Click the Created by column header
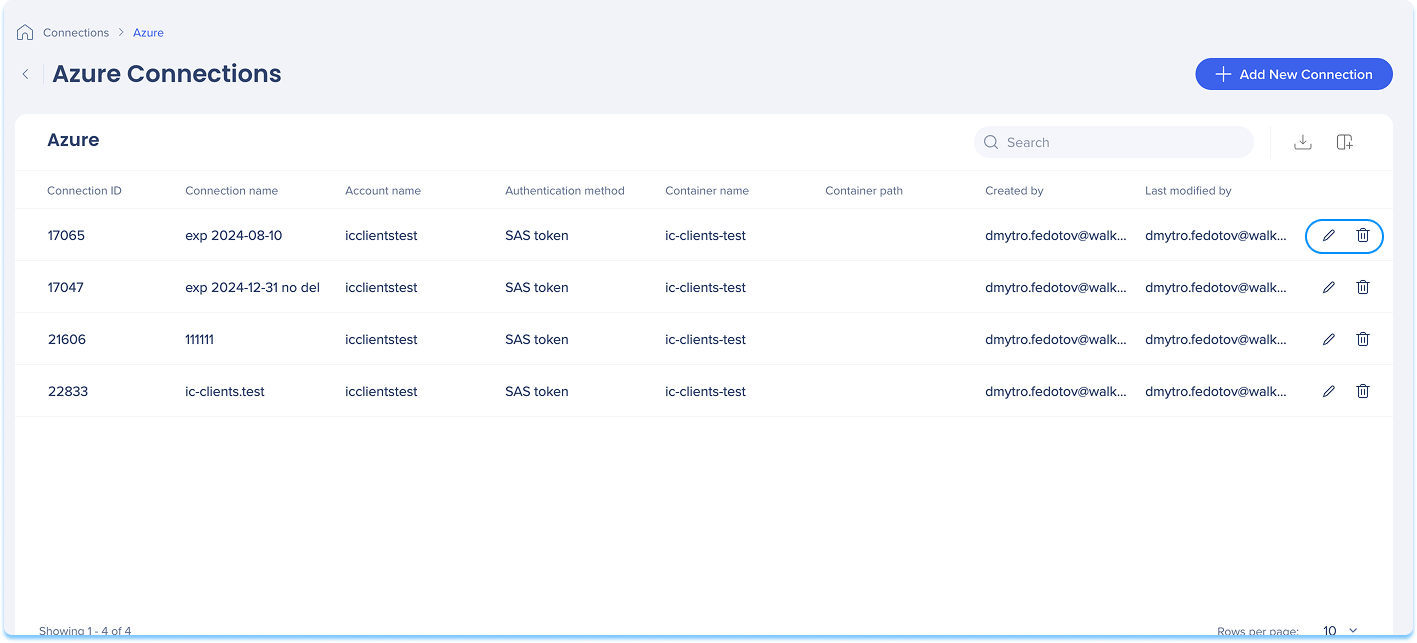This screenshot has width=1417, height=643. [x=1014, y=191]
